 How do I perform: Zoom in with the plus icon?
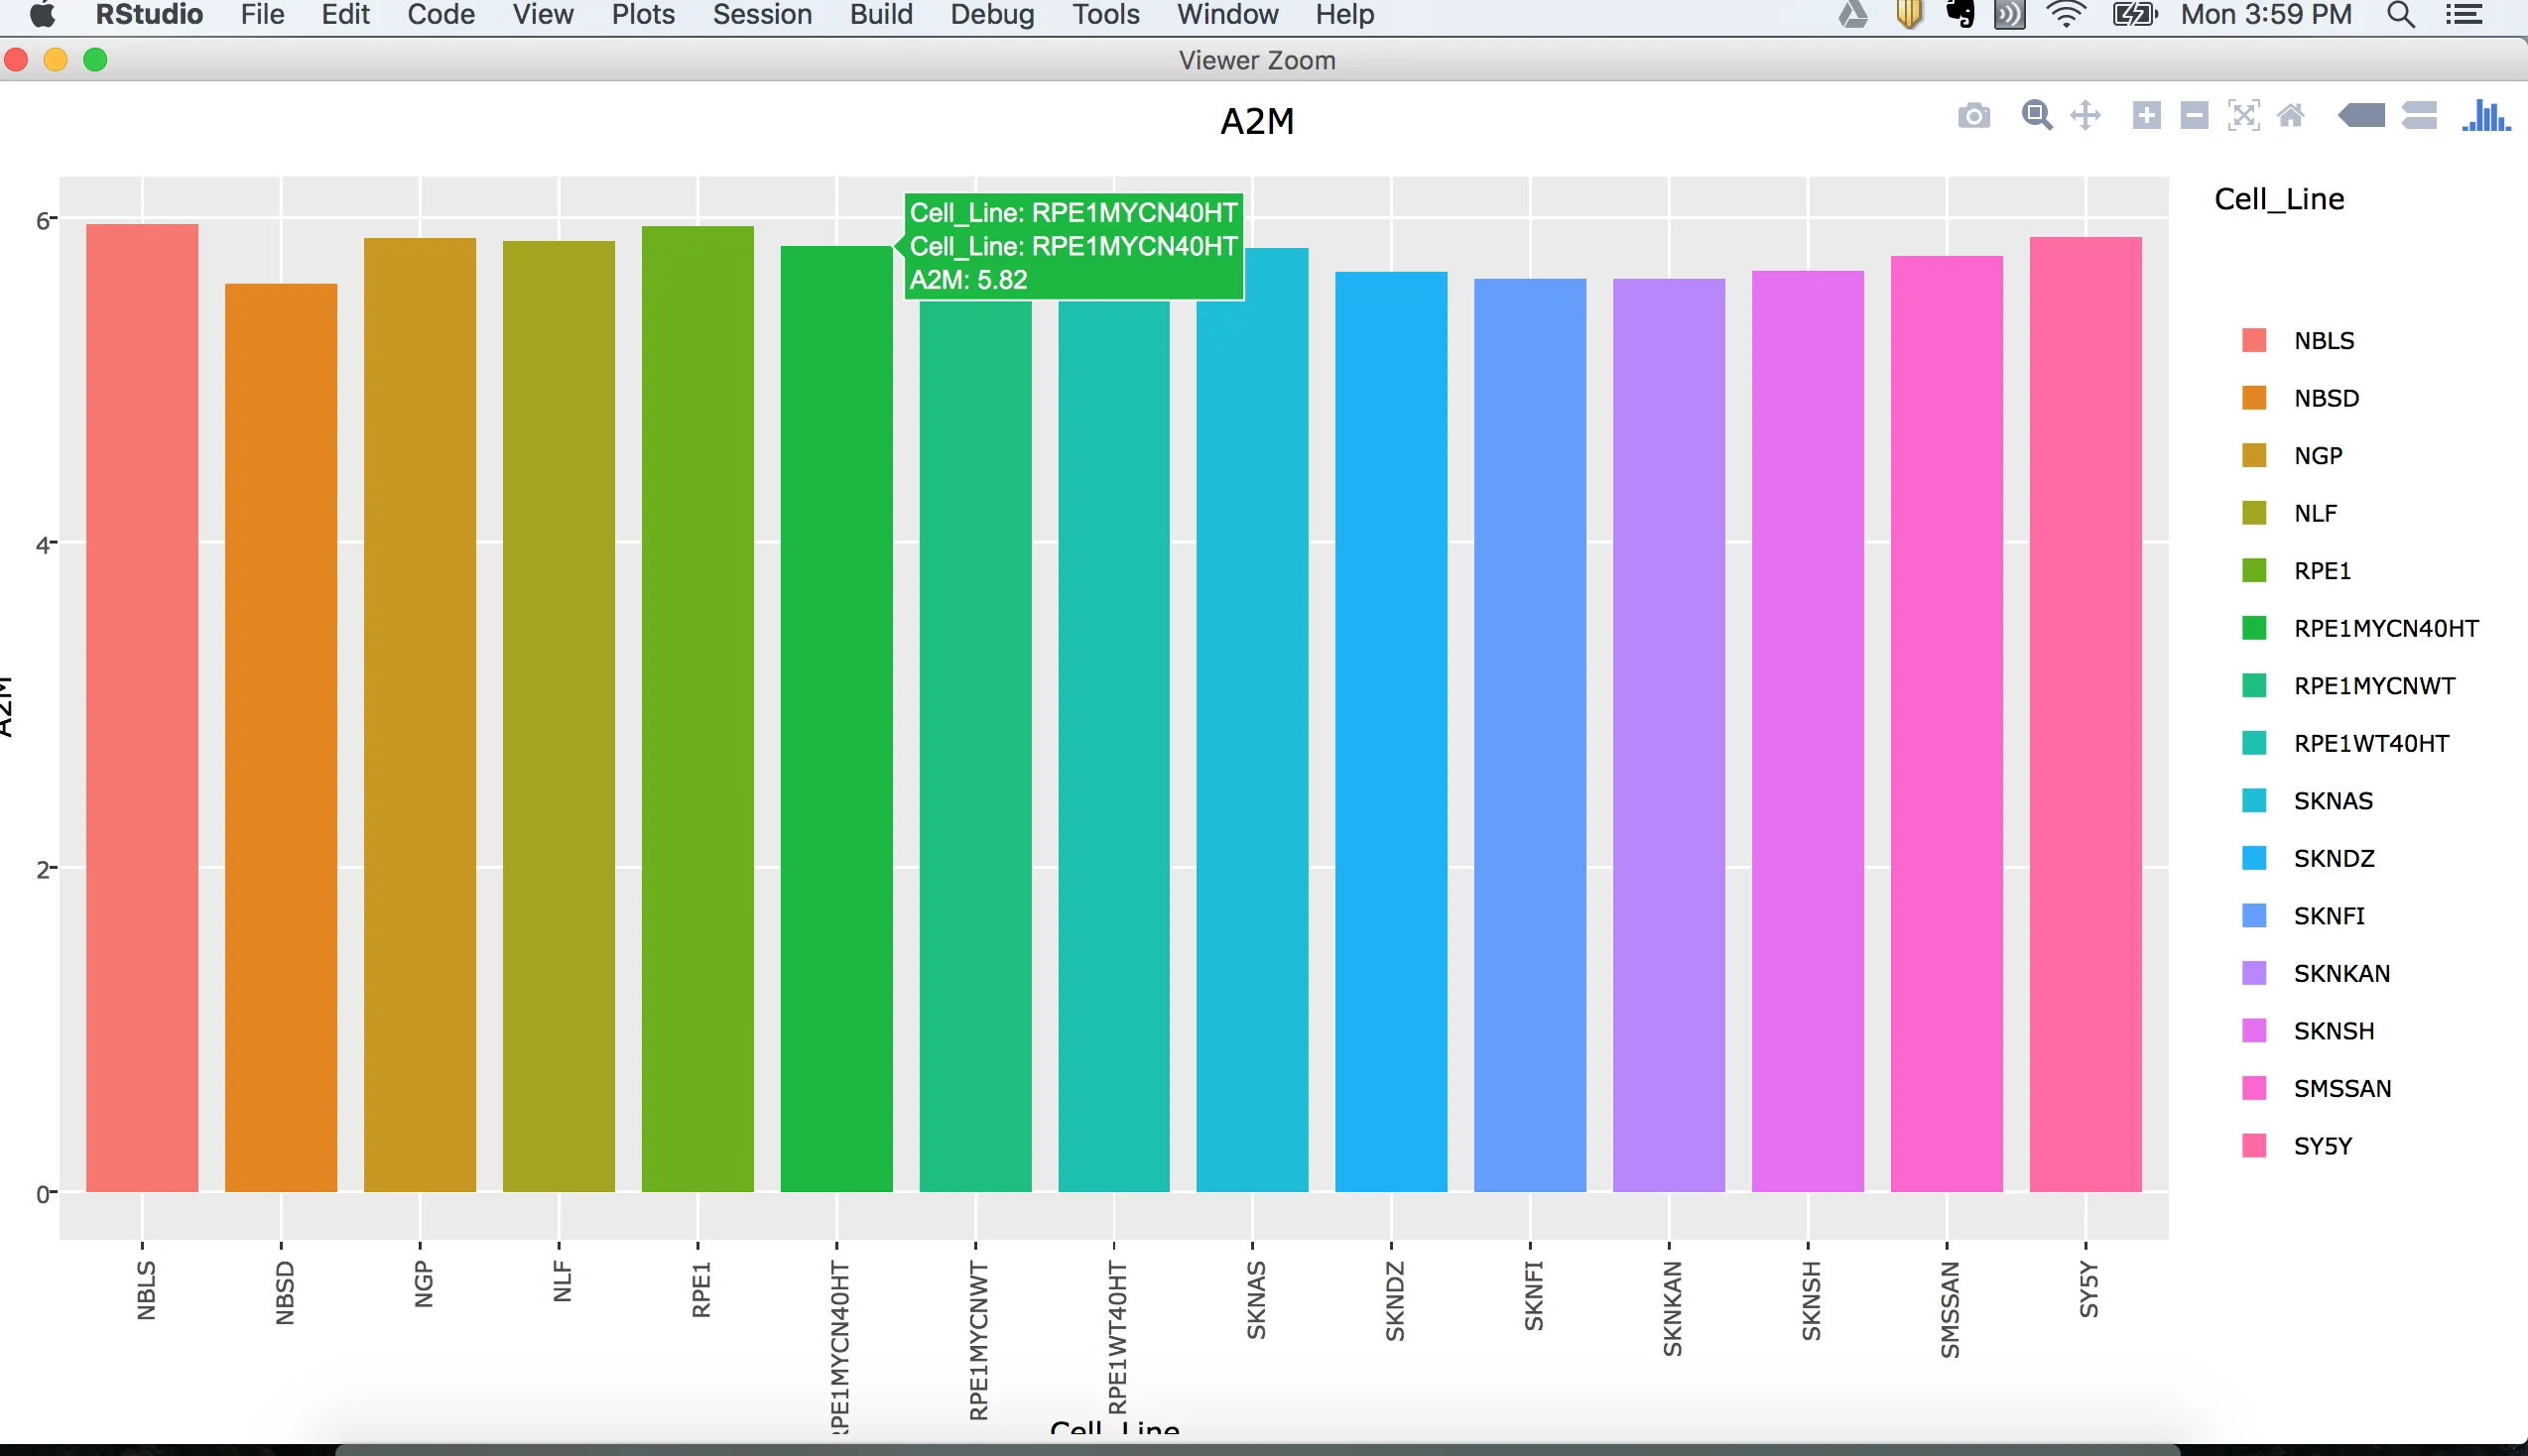coord(2146,116)
